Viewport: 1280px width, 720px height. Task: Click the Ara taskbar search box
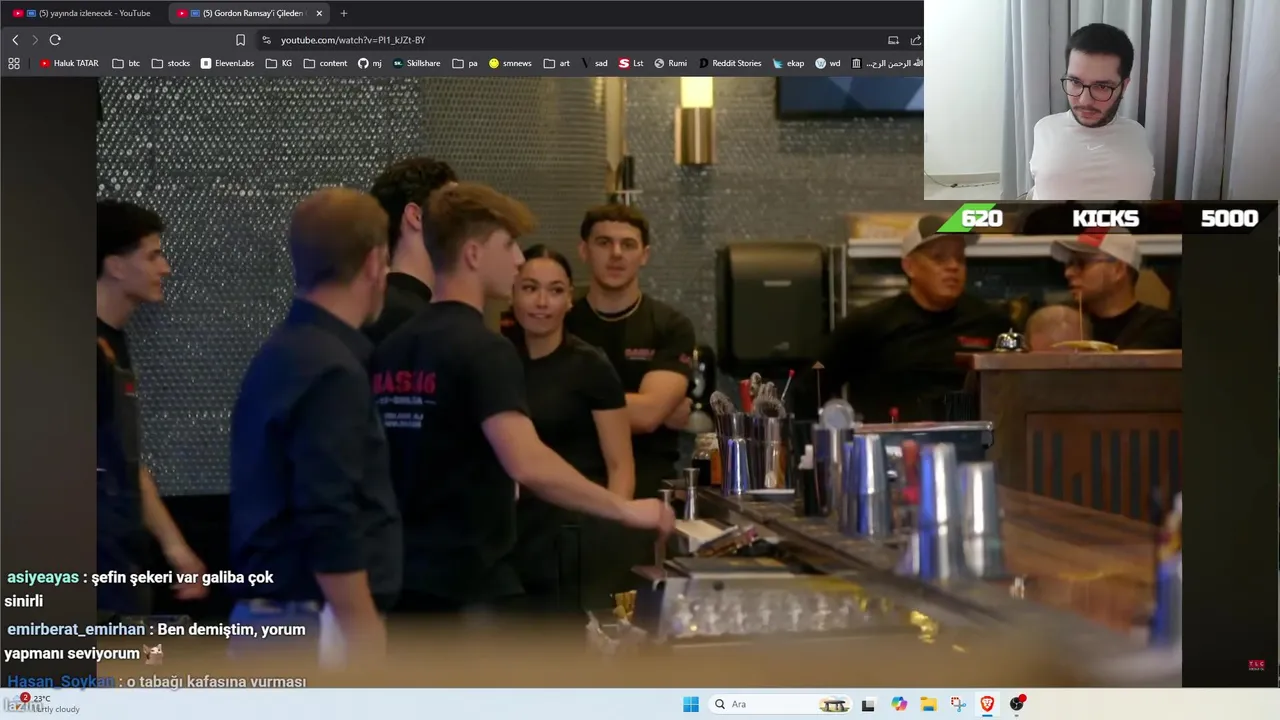(781, 704)
